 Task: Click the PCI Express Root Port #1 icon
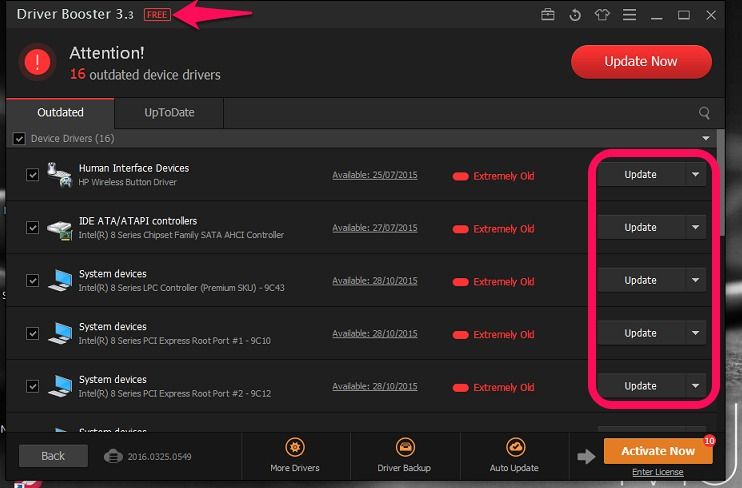60,334
